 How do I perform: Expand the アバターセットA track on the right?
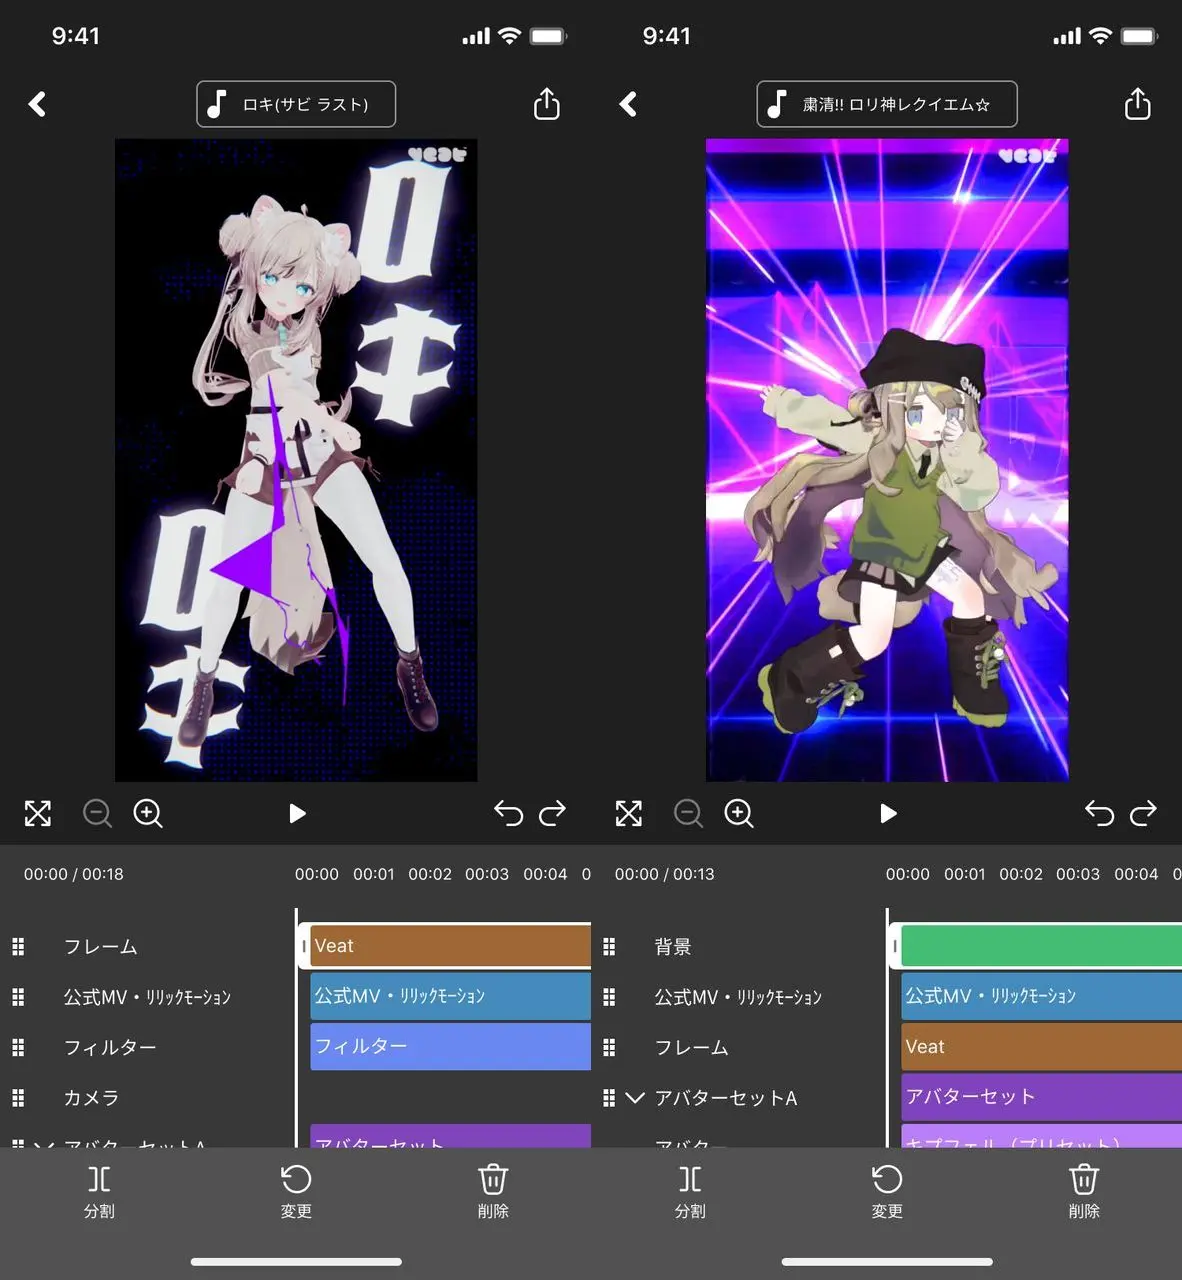point(634,1097)
